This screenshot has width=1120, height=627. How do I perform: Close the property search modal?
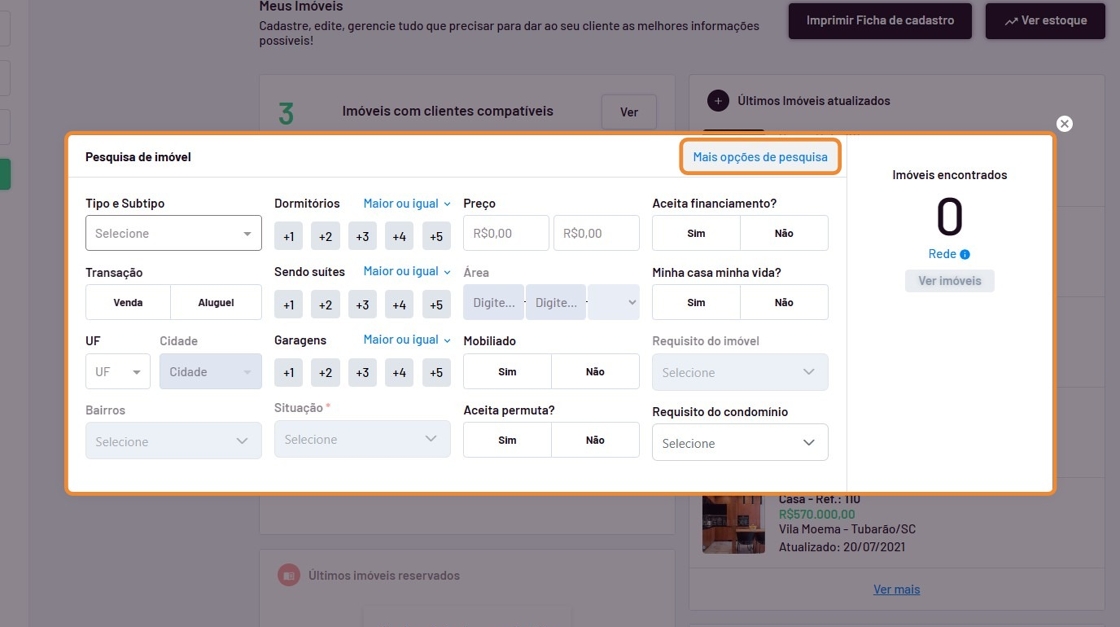tap(1064, 124)
